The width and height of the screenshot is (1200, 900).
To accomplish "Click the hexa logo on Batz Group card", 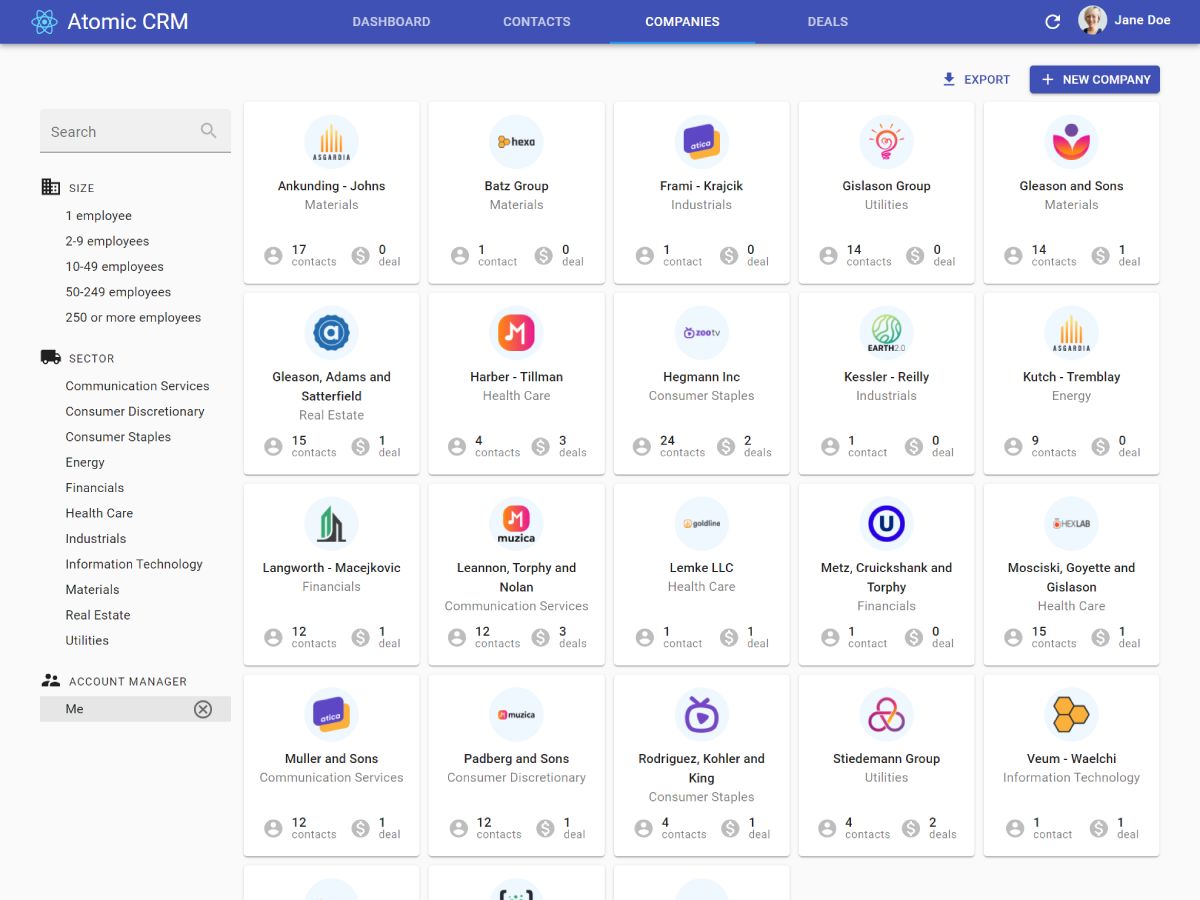I will [516, 141].
